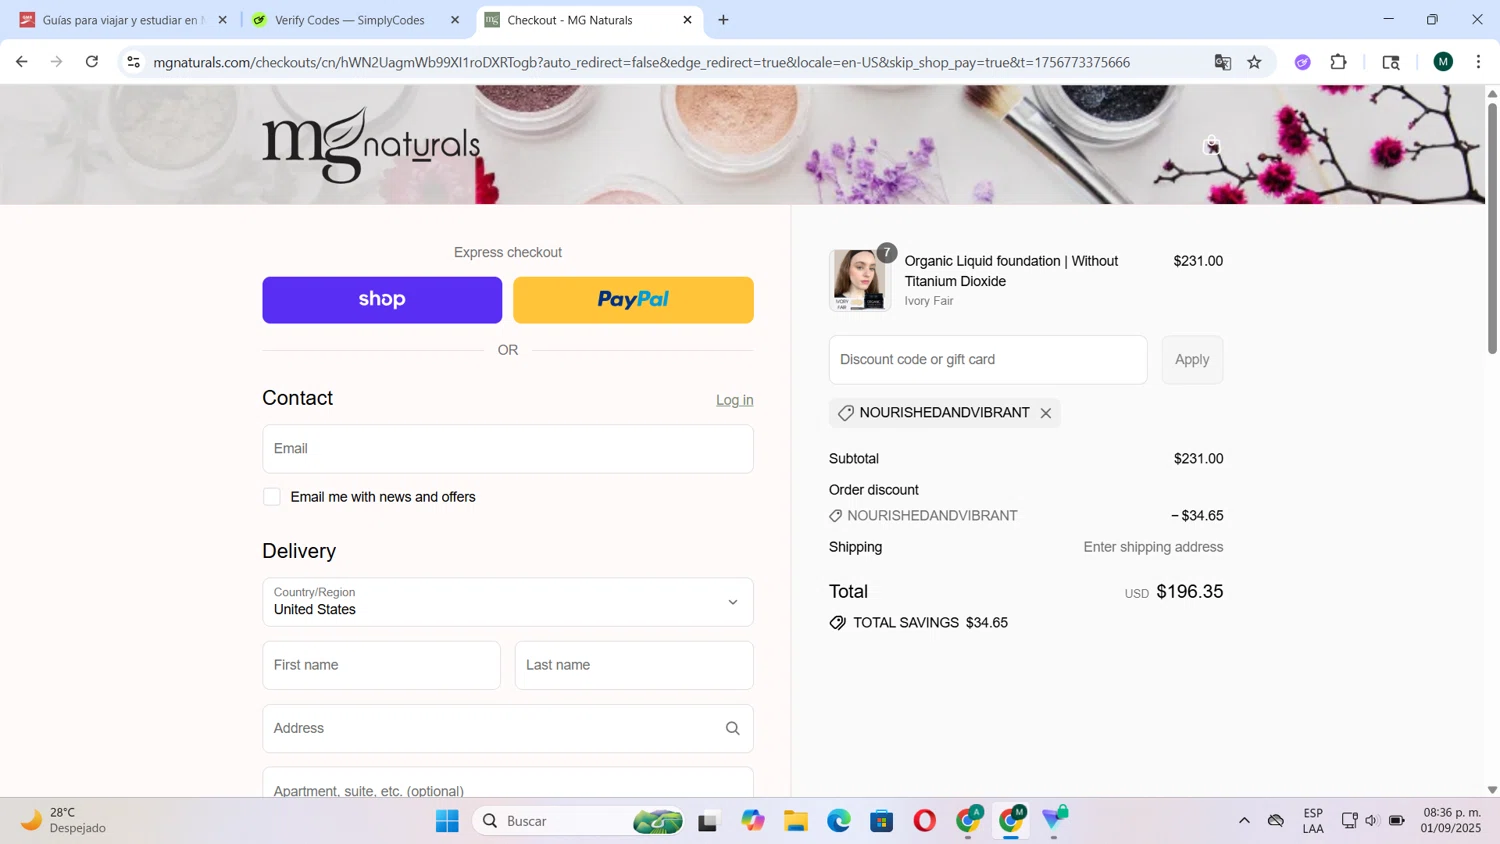Viewport: 1500px width, 844px height.
Task: Show hidden tray icons chevron
Action: tap(1244, 821)
